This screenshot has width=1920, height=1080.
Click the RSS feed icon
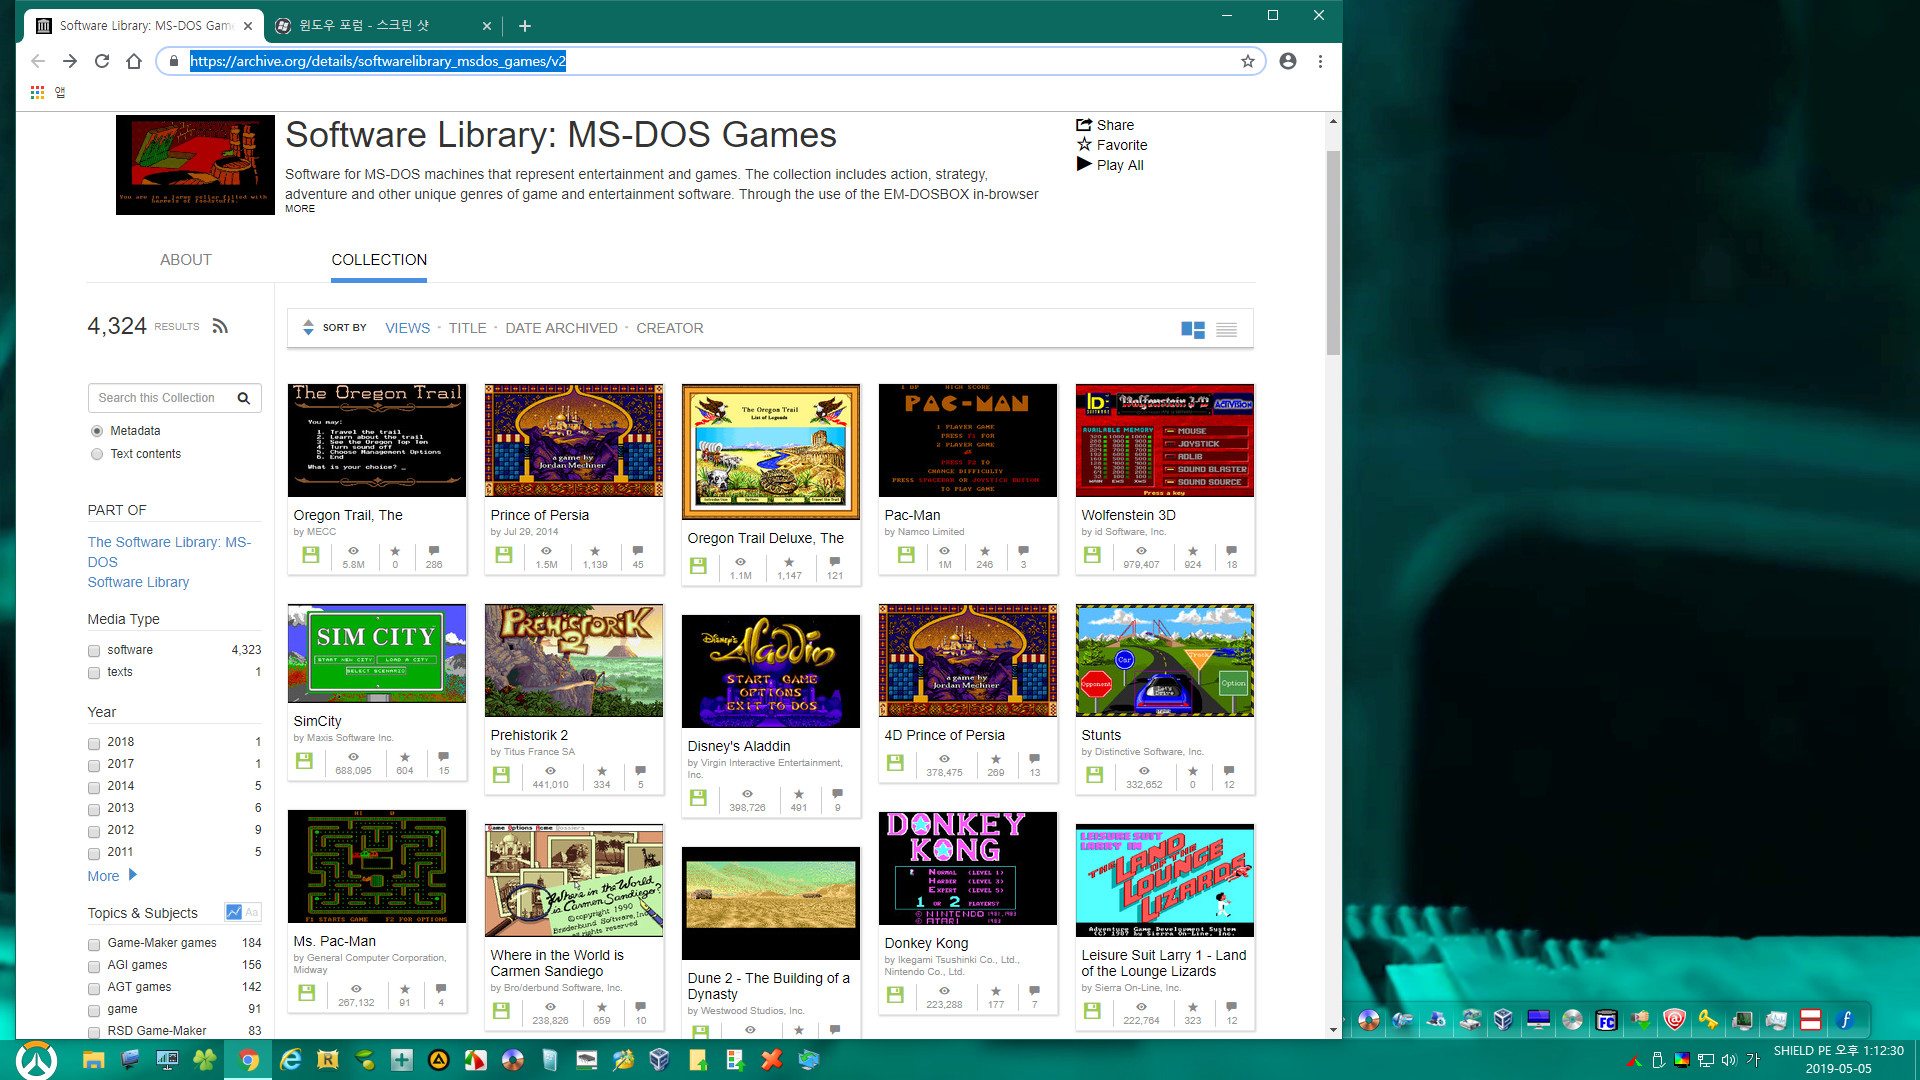pyautogui.click(x=221, y=326)
